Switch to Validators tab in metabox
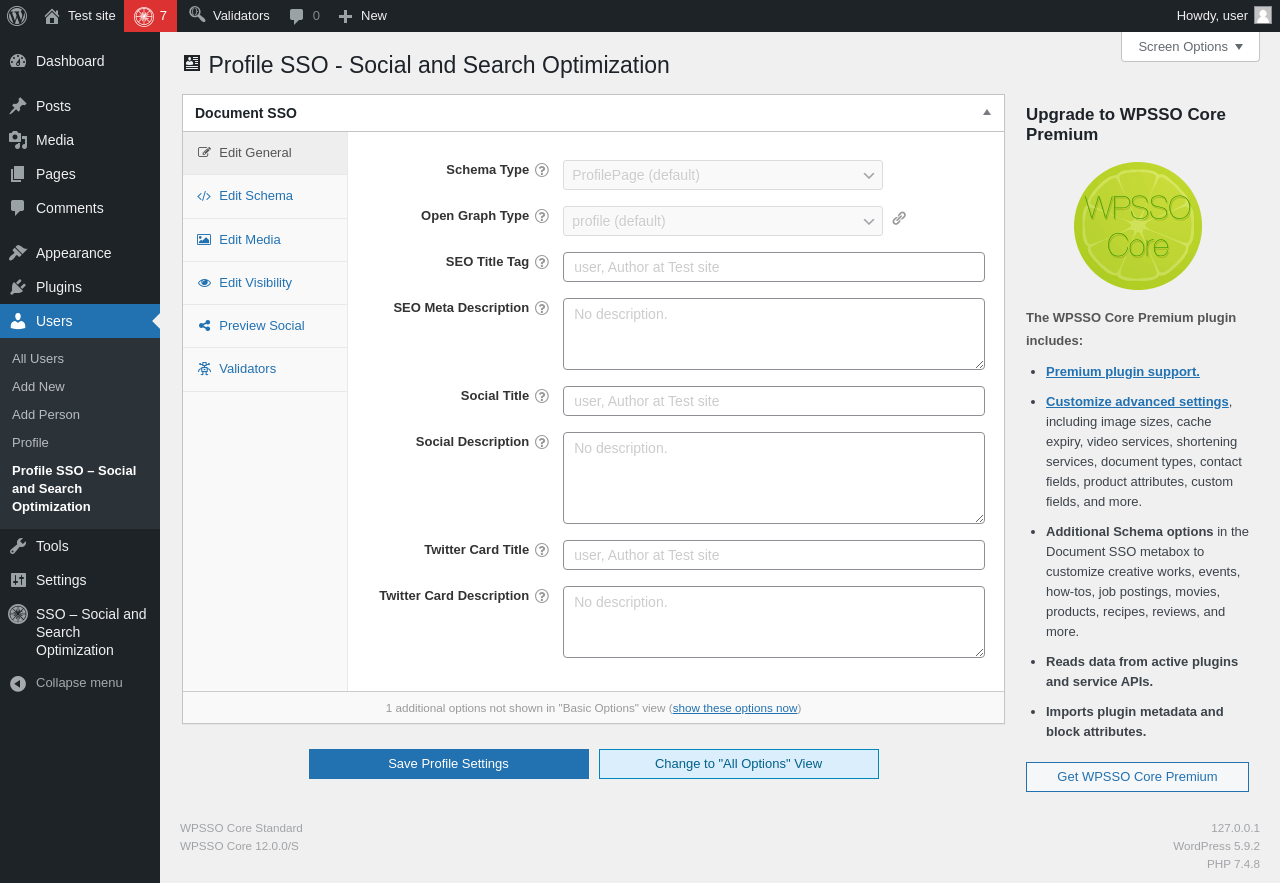The width and height of the screenshot is (1280, 883). click(x=265, y=369)
